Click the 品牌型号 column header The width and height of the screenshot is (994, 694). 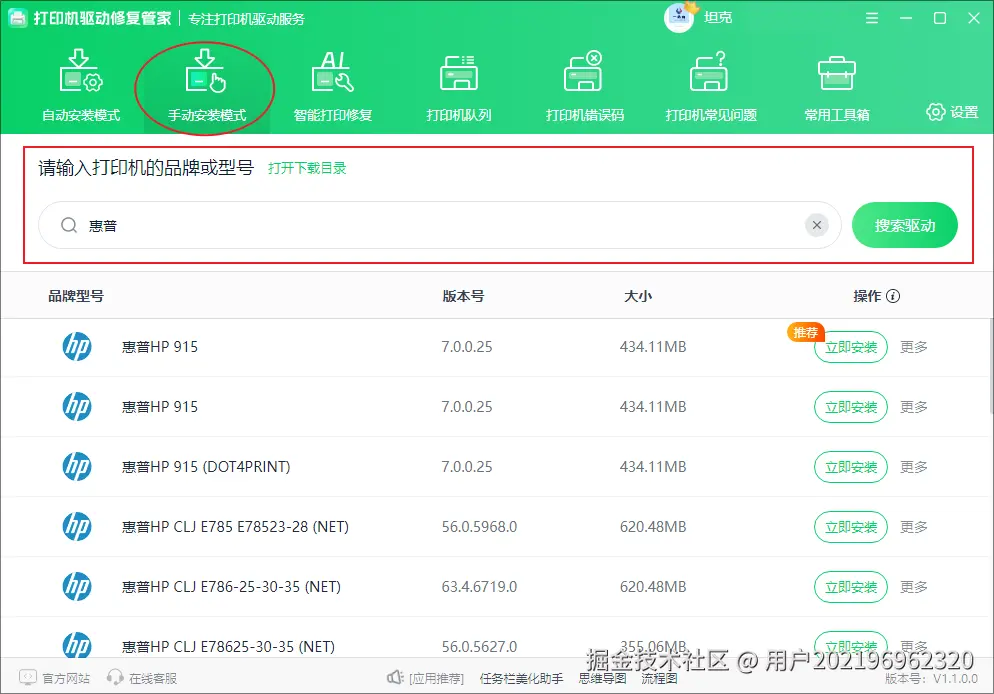pyautogui.click(x=76, y=296)
